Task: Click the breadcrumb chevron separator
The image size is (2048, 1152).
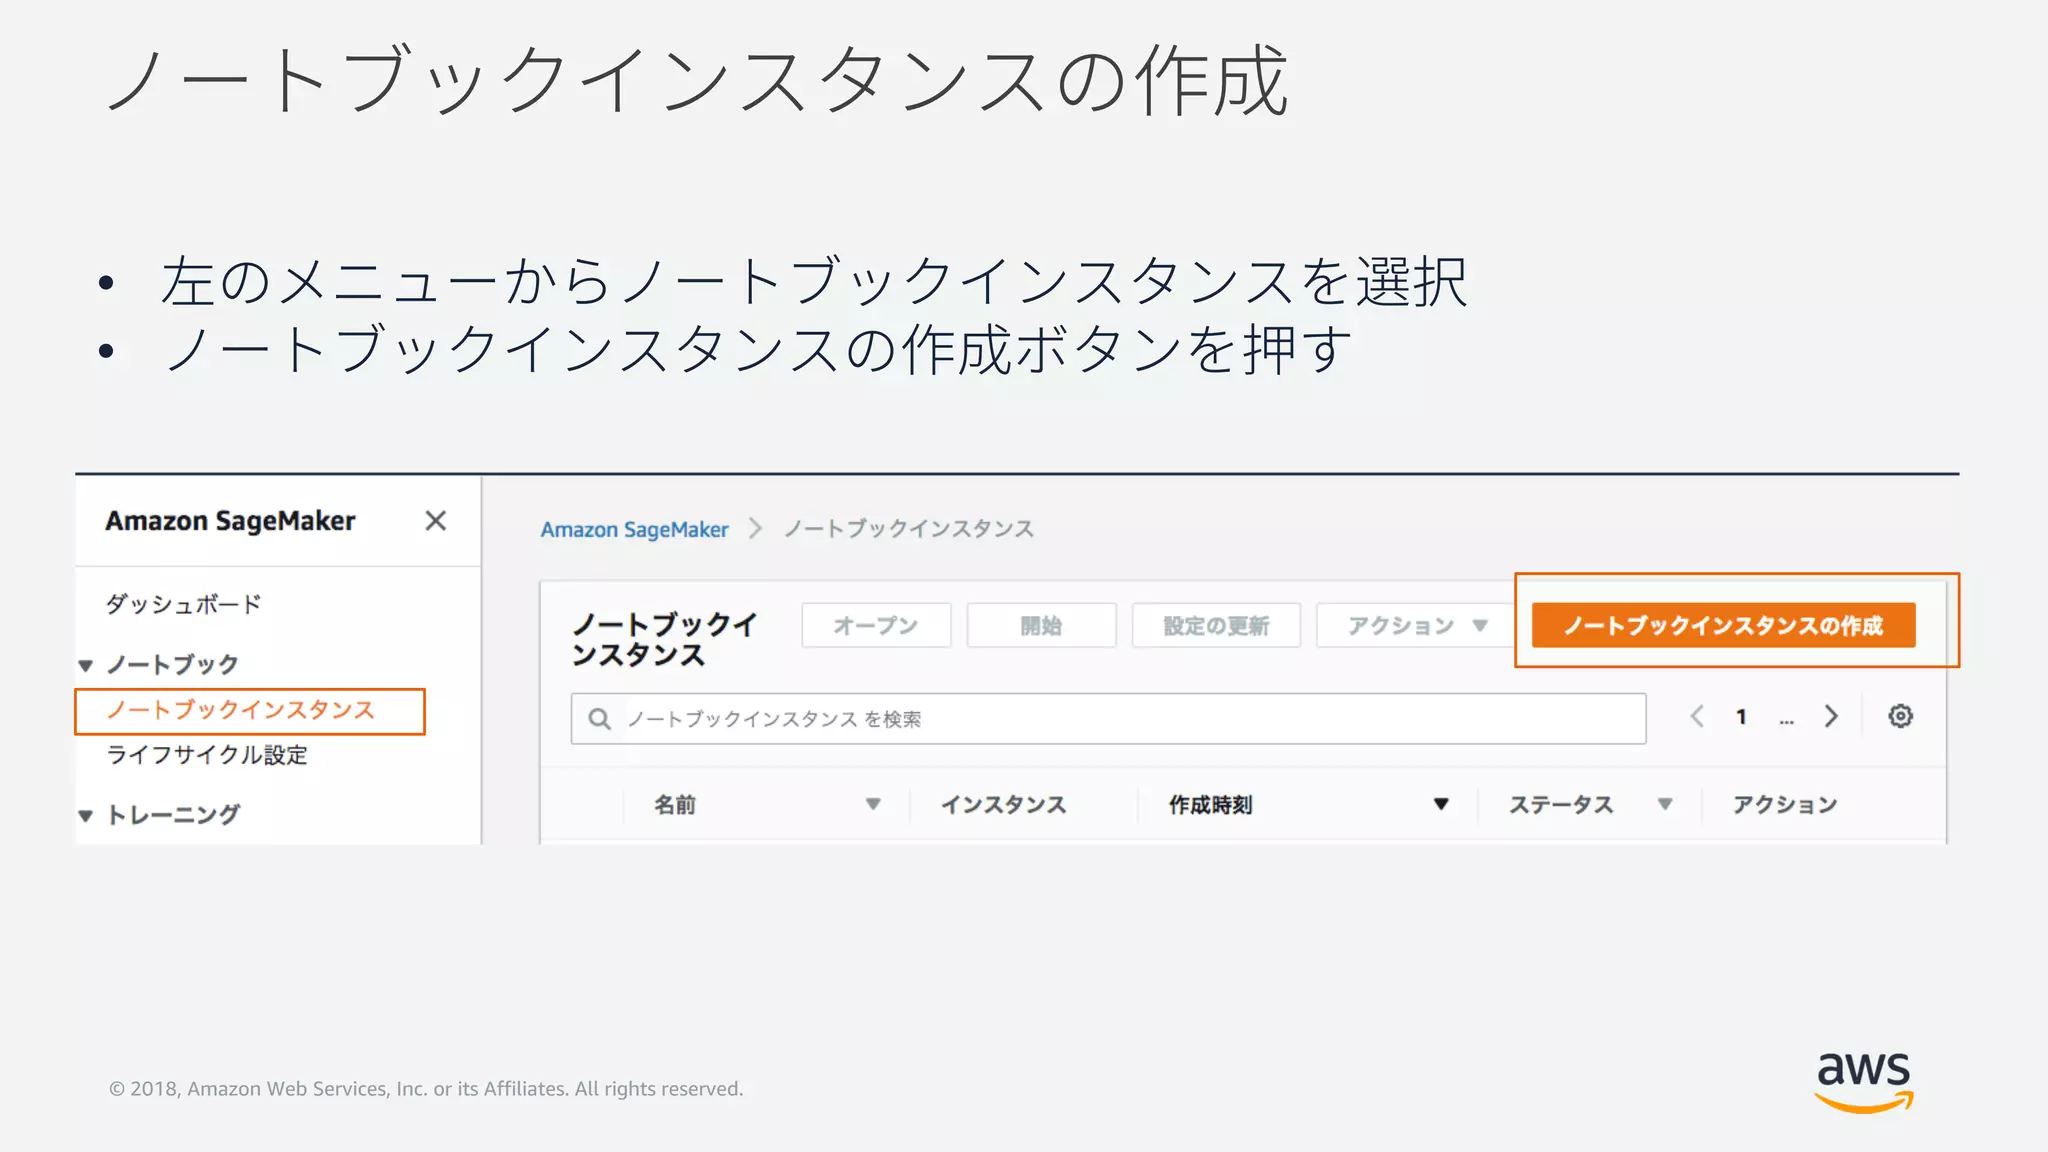Action: click(756, 529)
